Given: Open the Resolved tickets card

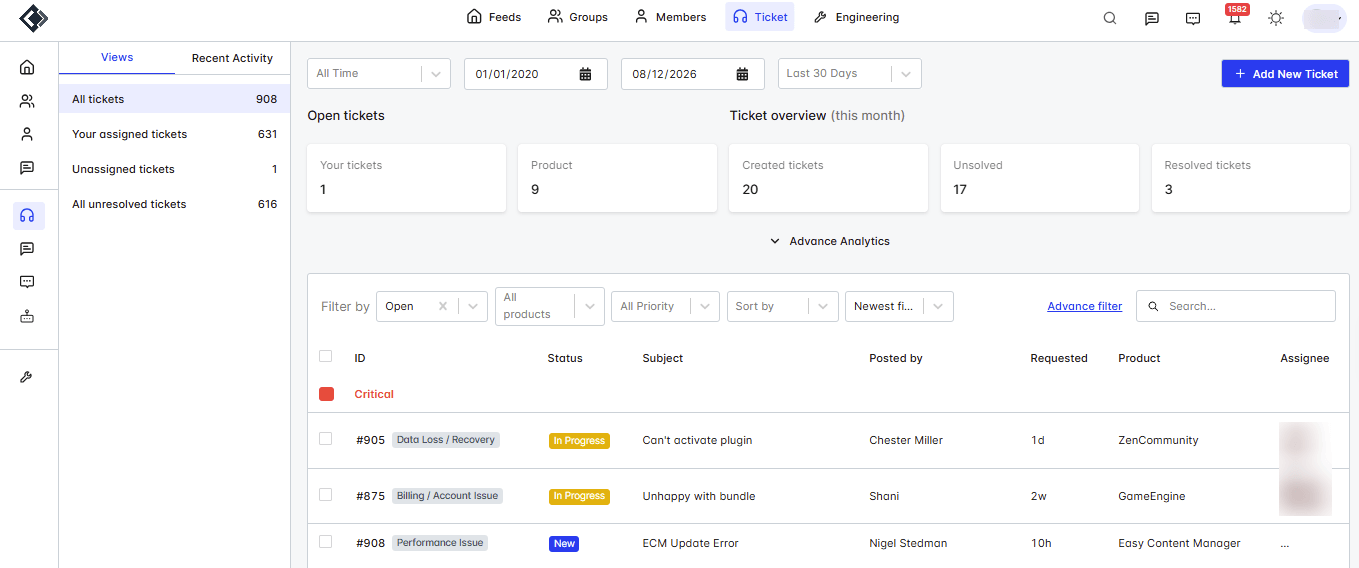Looking at the screenshot, I should 1251,178.
